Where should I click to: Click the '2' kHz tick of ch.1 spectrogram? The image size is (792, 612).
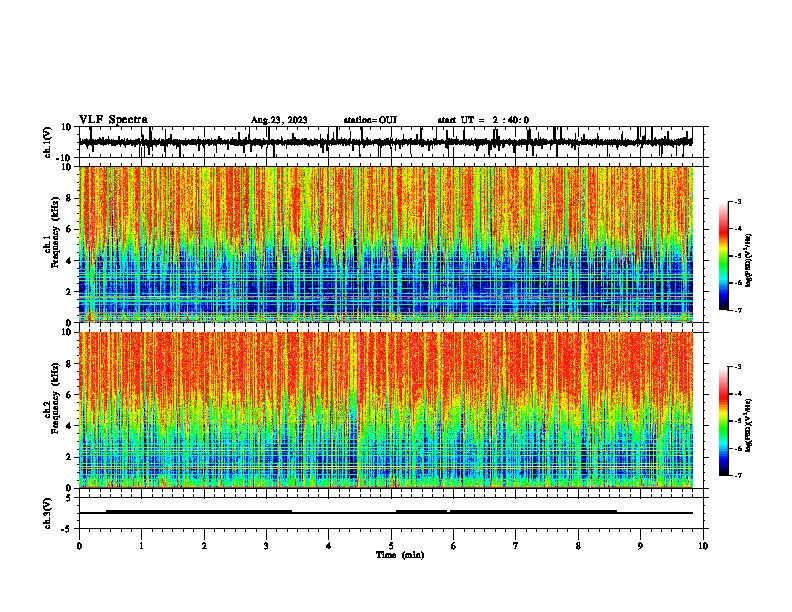[69, 292]
